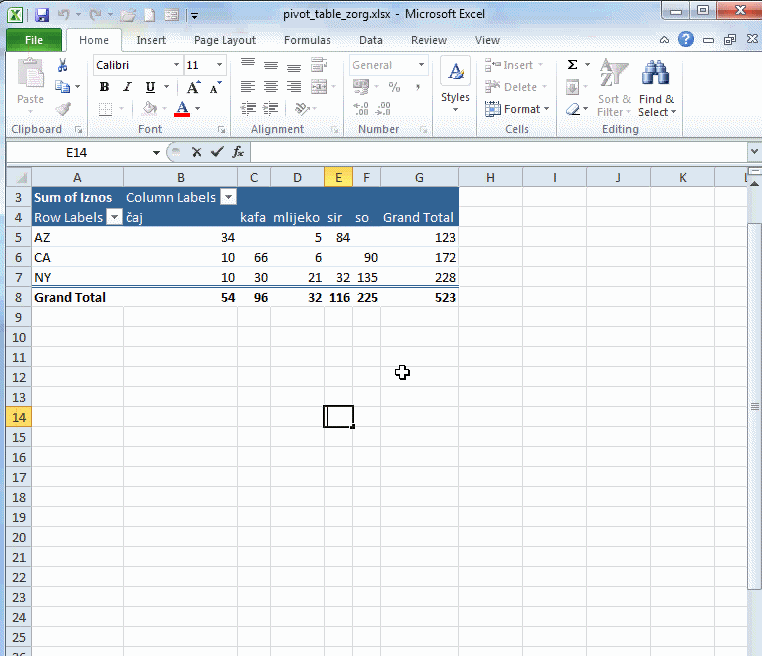Open the Format cells menu button
762x656 pixels.
[x=516, y=109]
